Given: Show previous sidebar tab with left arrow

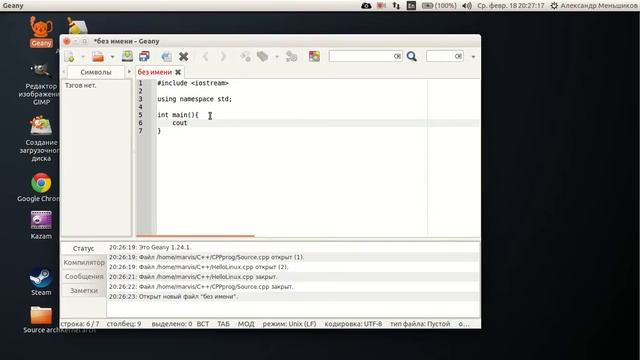Looking at the screenshot, I should 64,72.
